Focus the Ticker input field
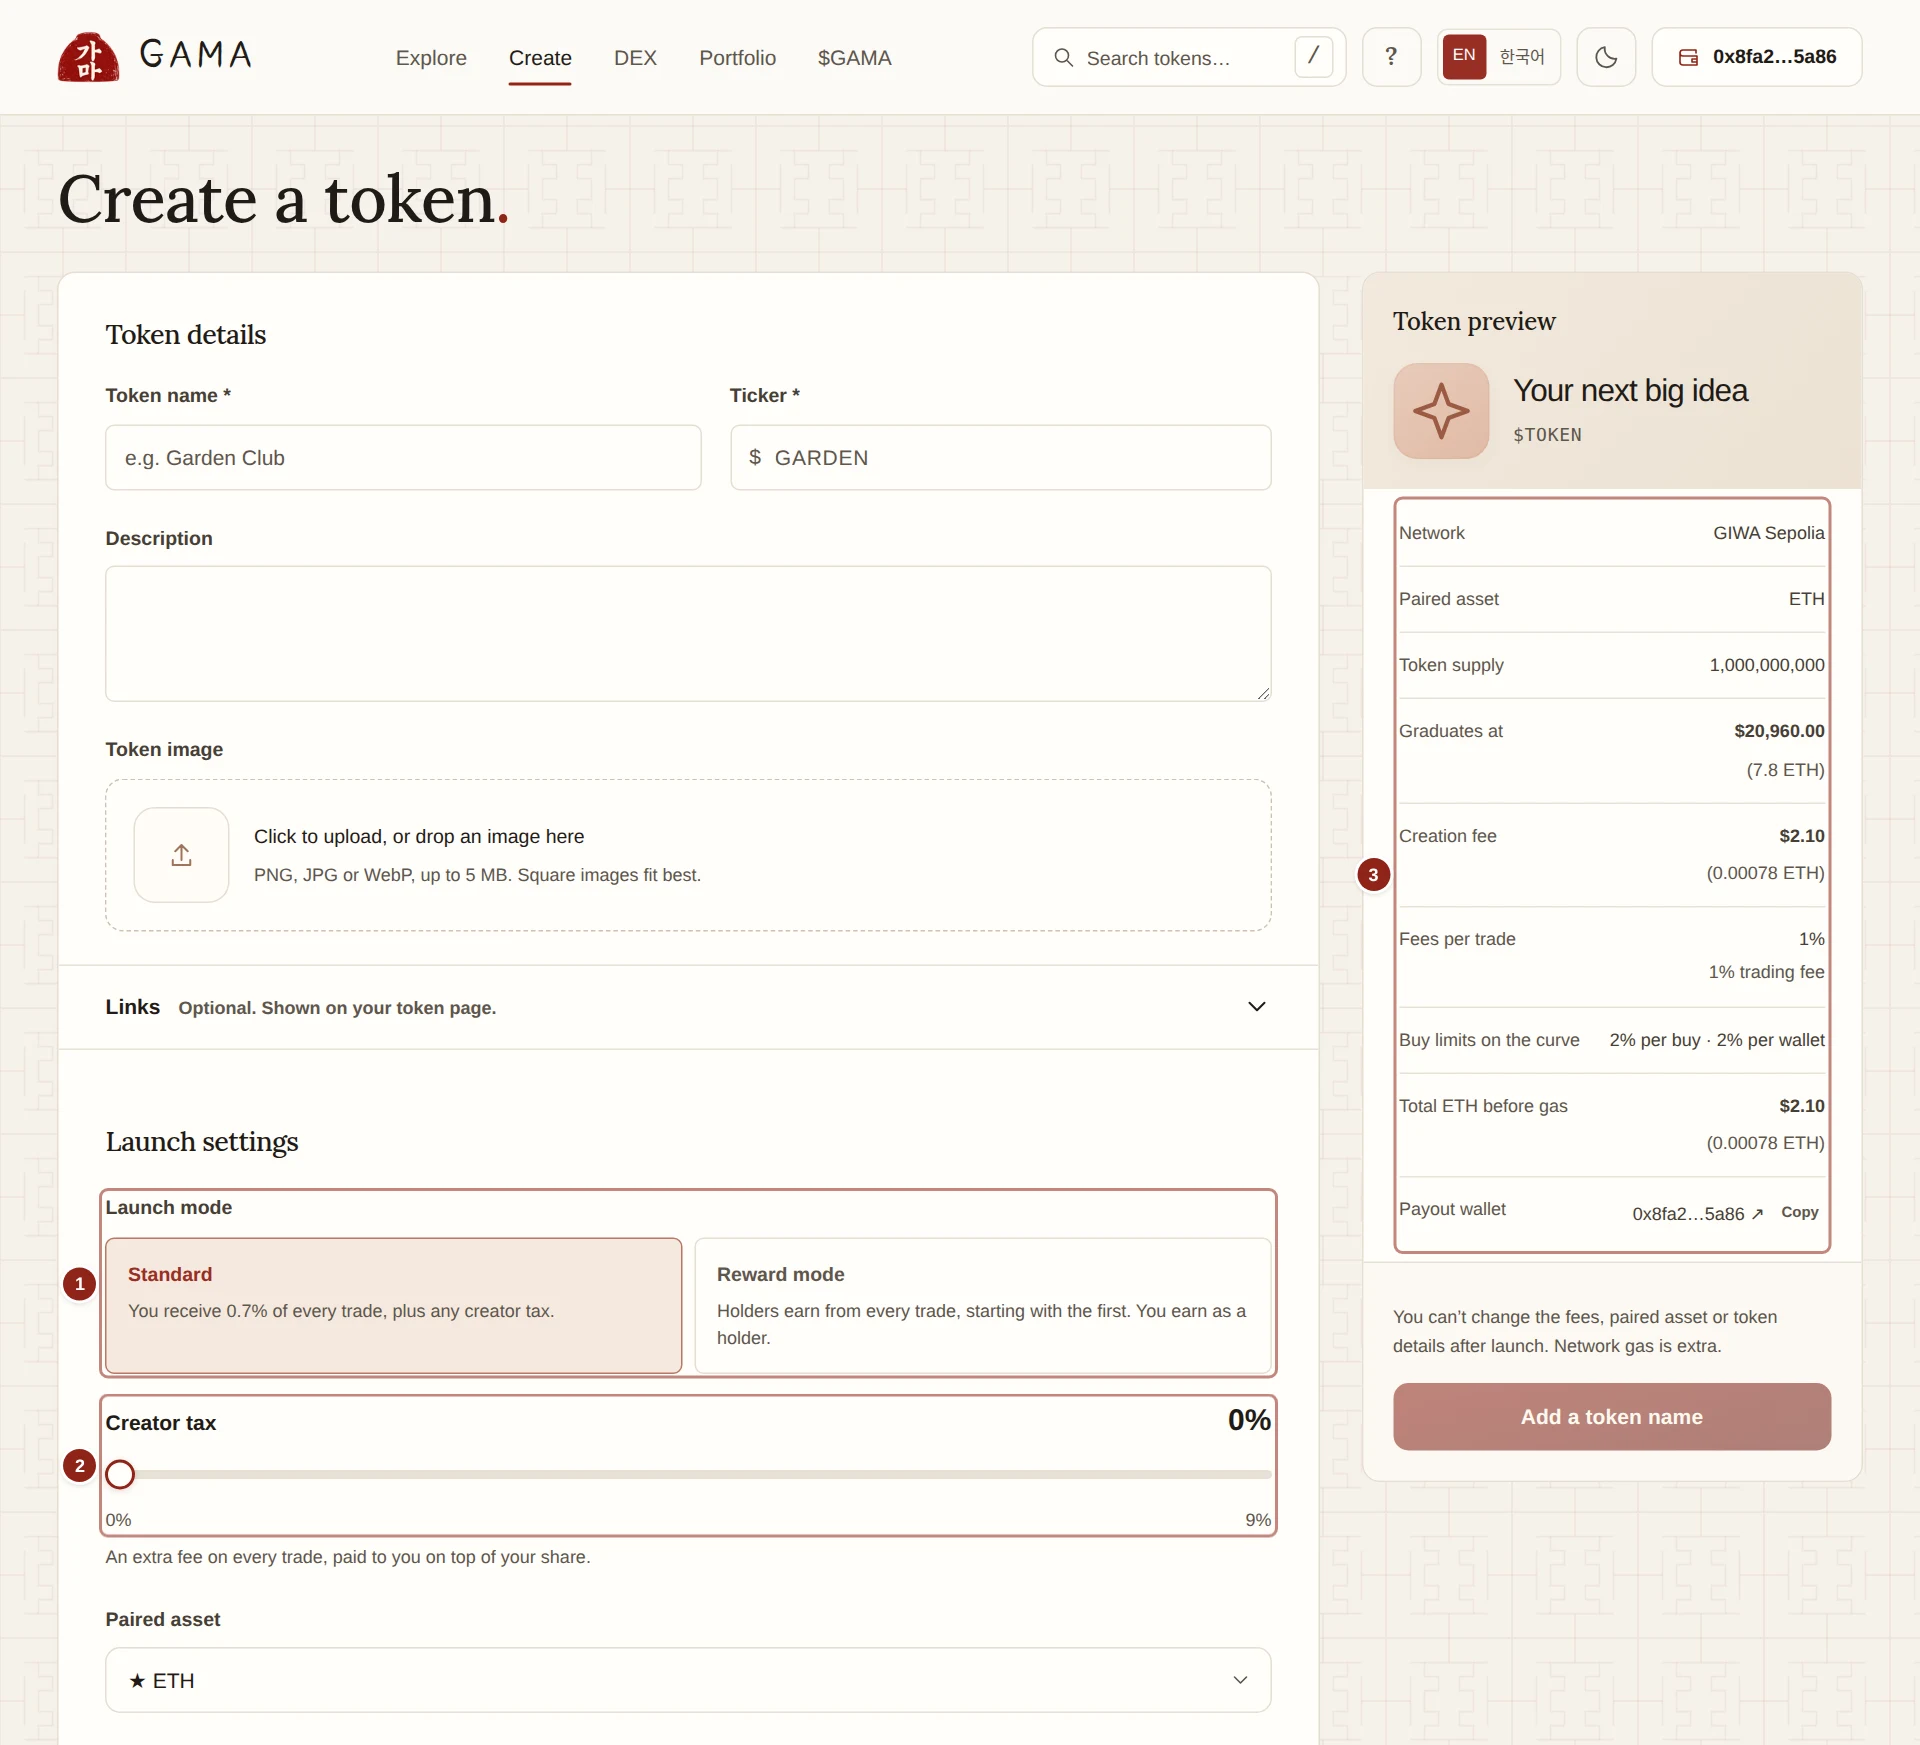The image size is (1920, 1745). click(x=1000, y=457)
